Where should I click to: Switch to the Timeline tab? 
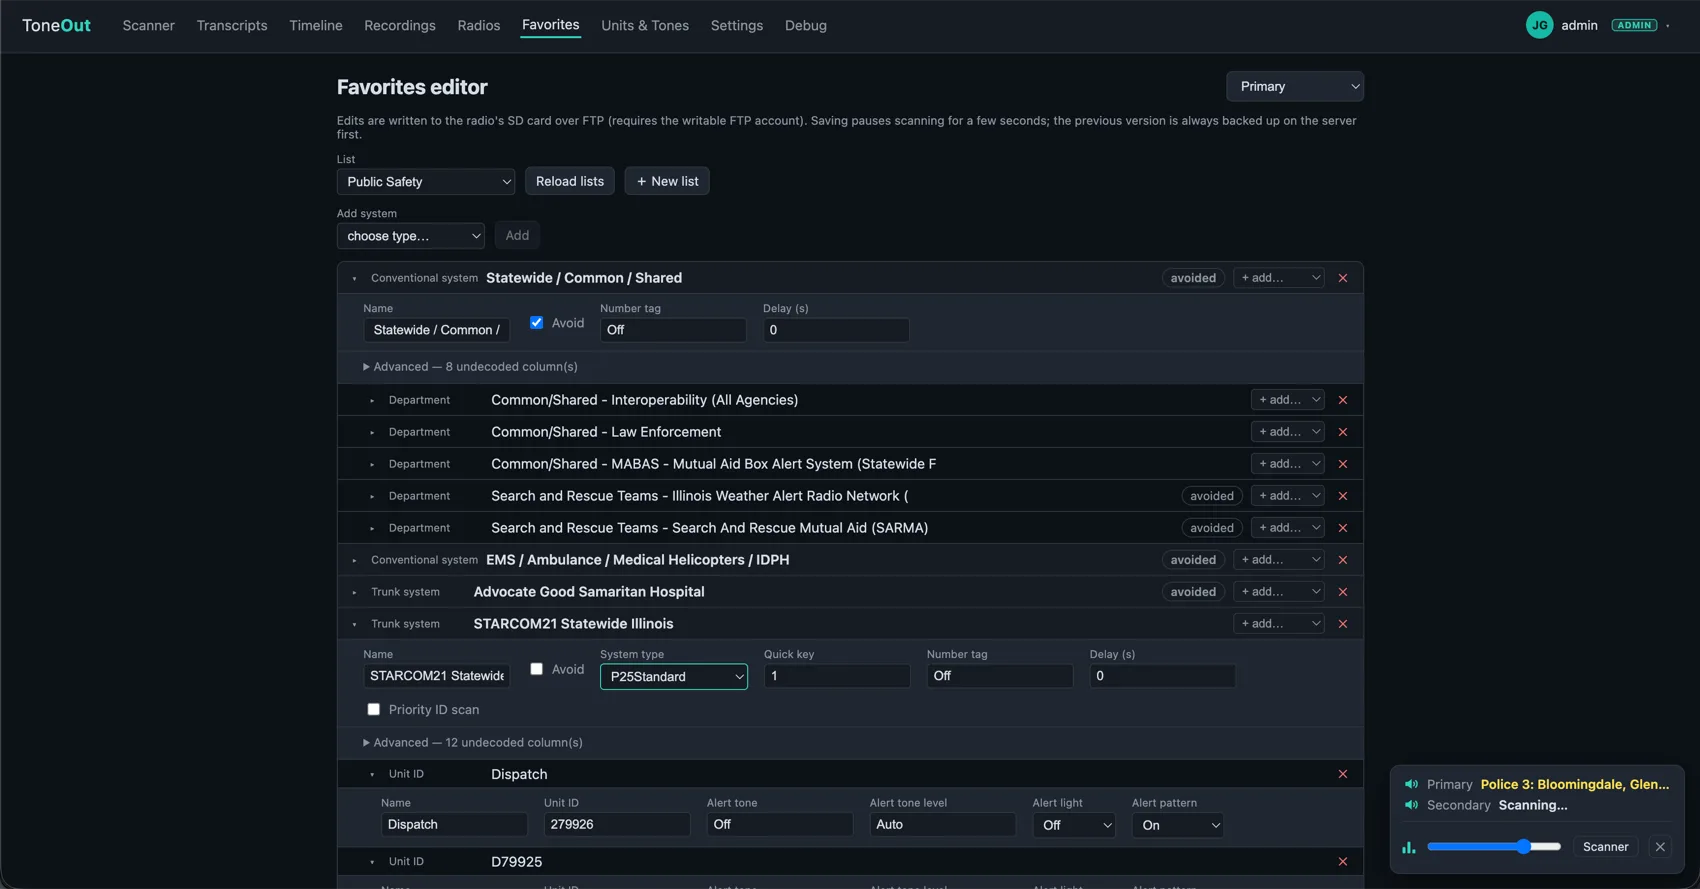(x=316, y=25)
